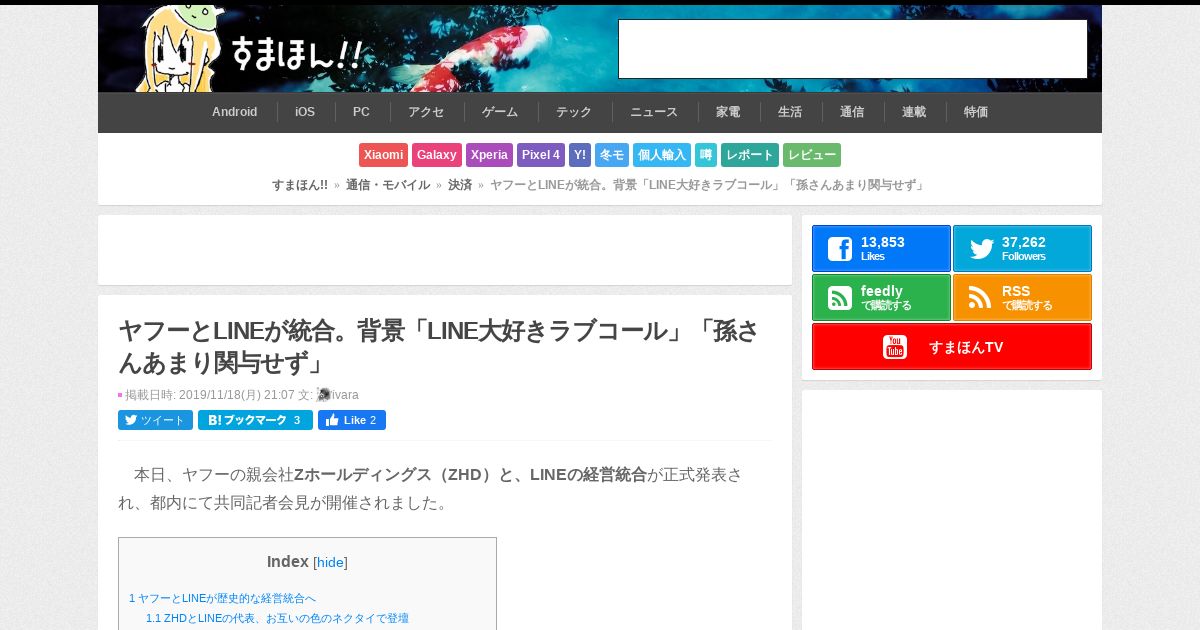Open the ニュース menu item

[x=654, y=112]
